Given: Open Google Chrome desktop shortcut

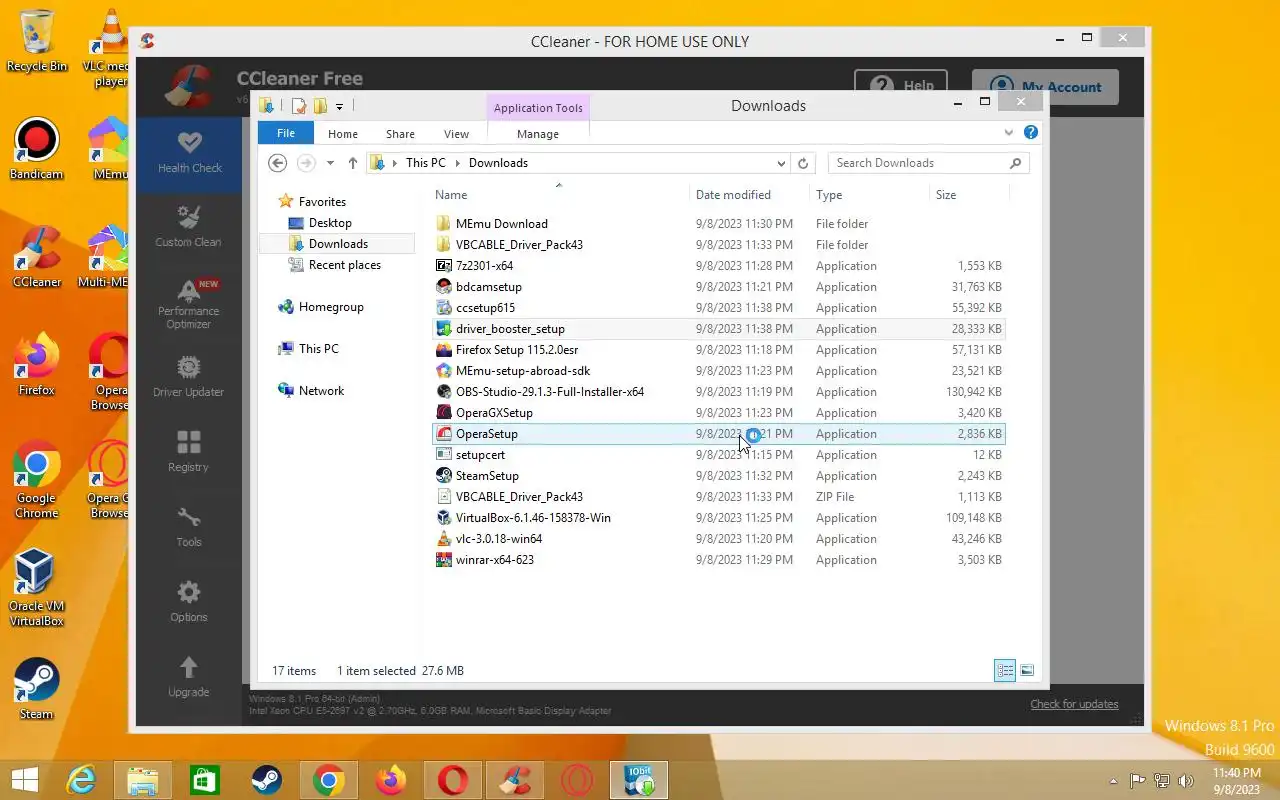Looking at the screenshot, I should 37,481.
